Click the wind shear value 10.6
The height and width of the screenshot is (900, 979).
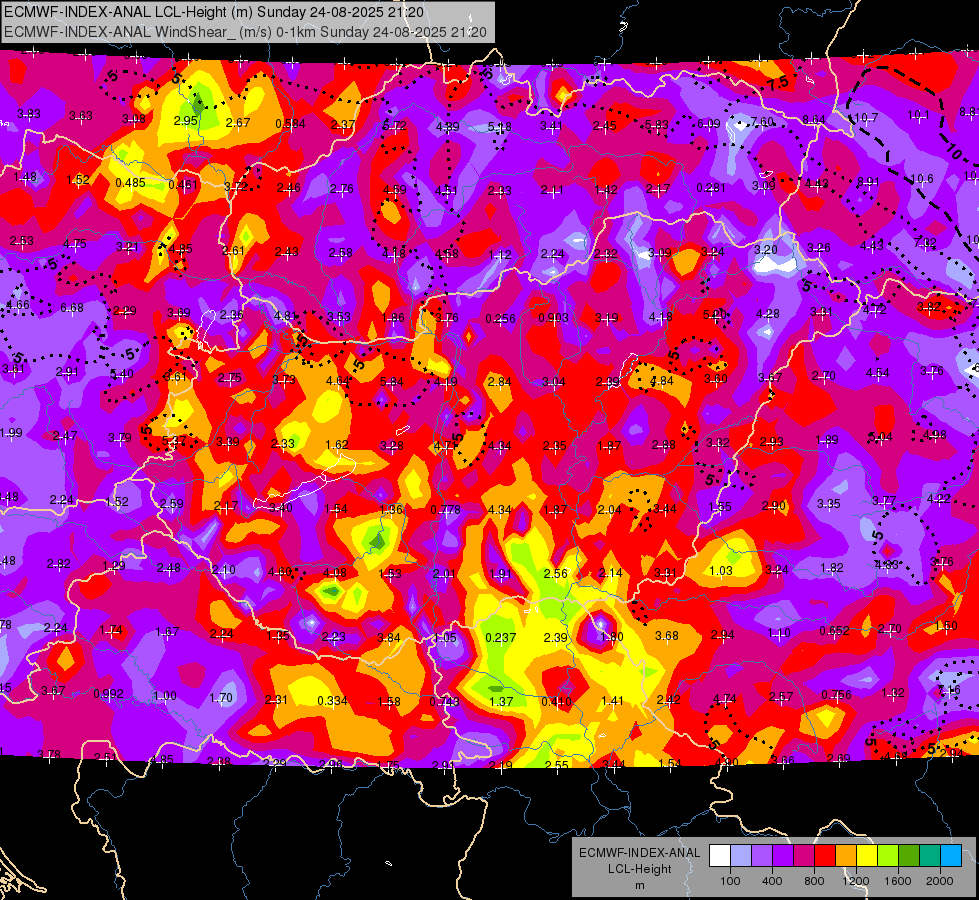(922, 179)
